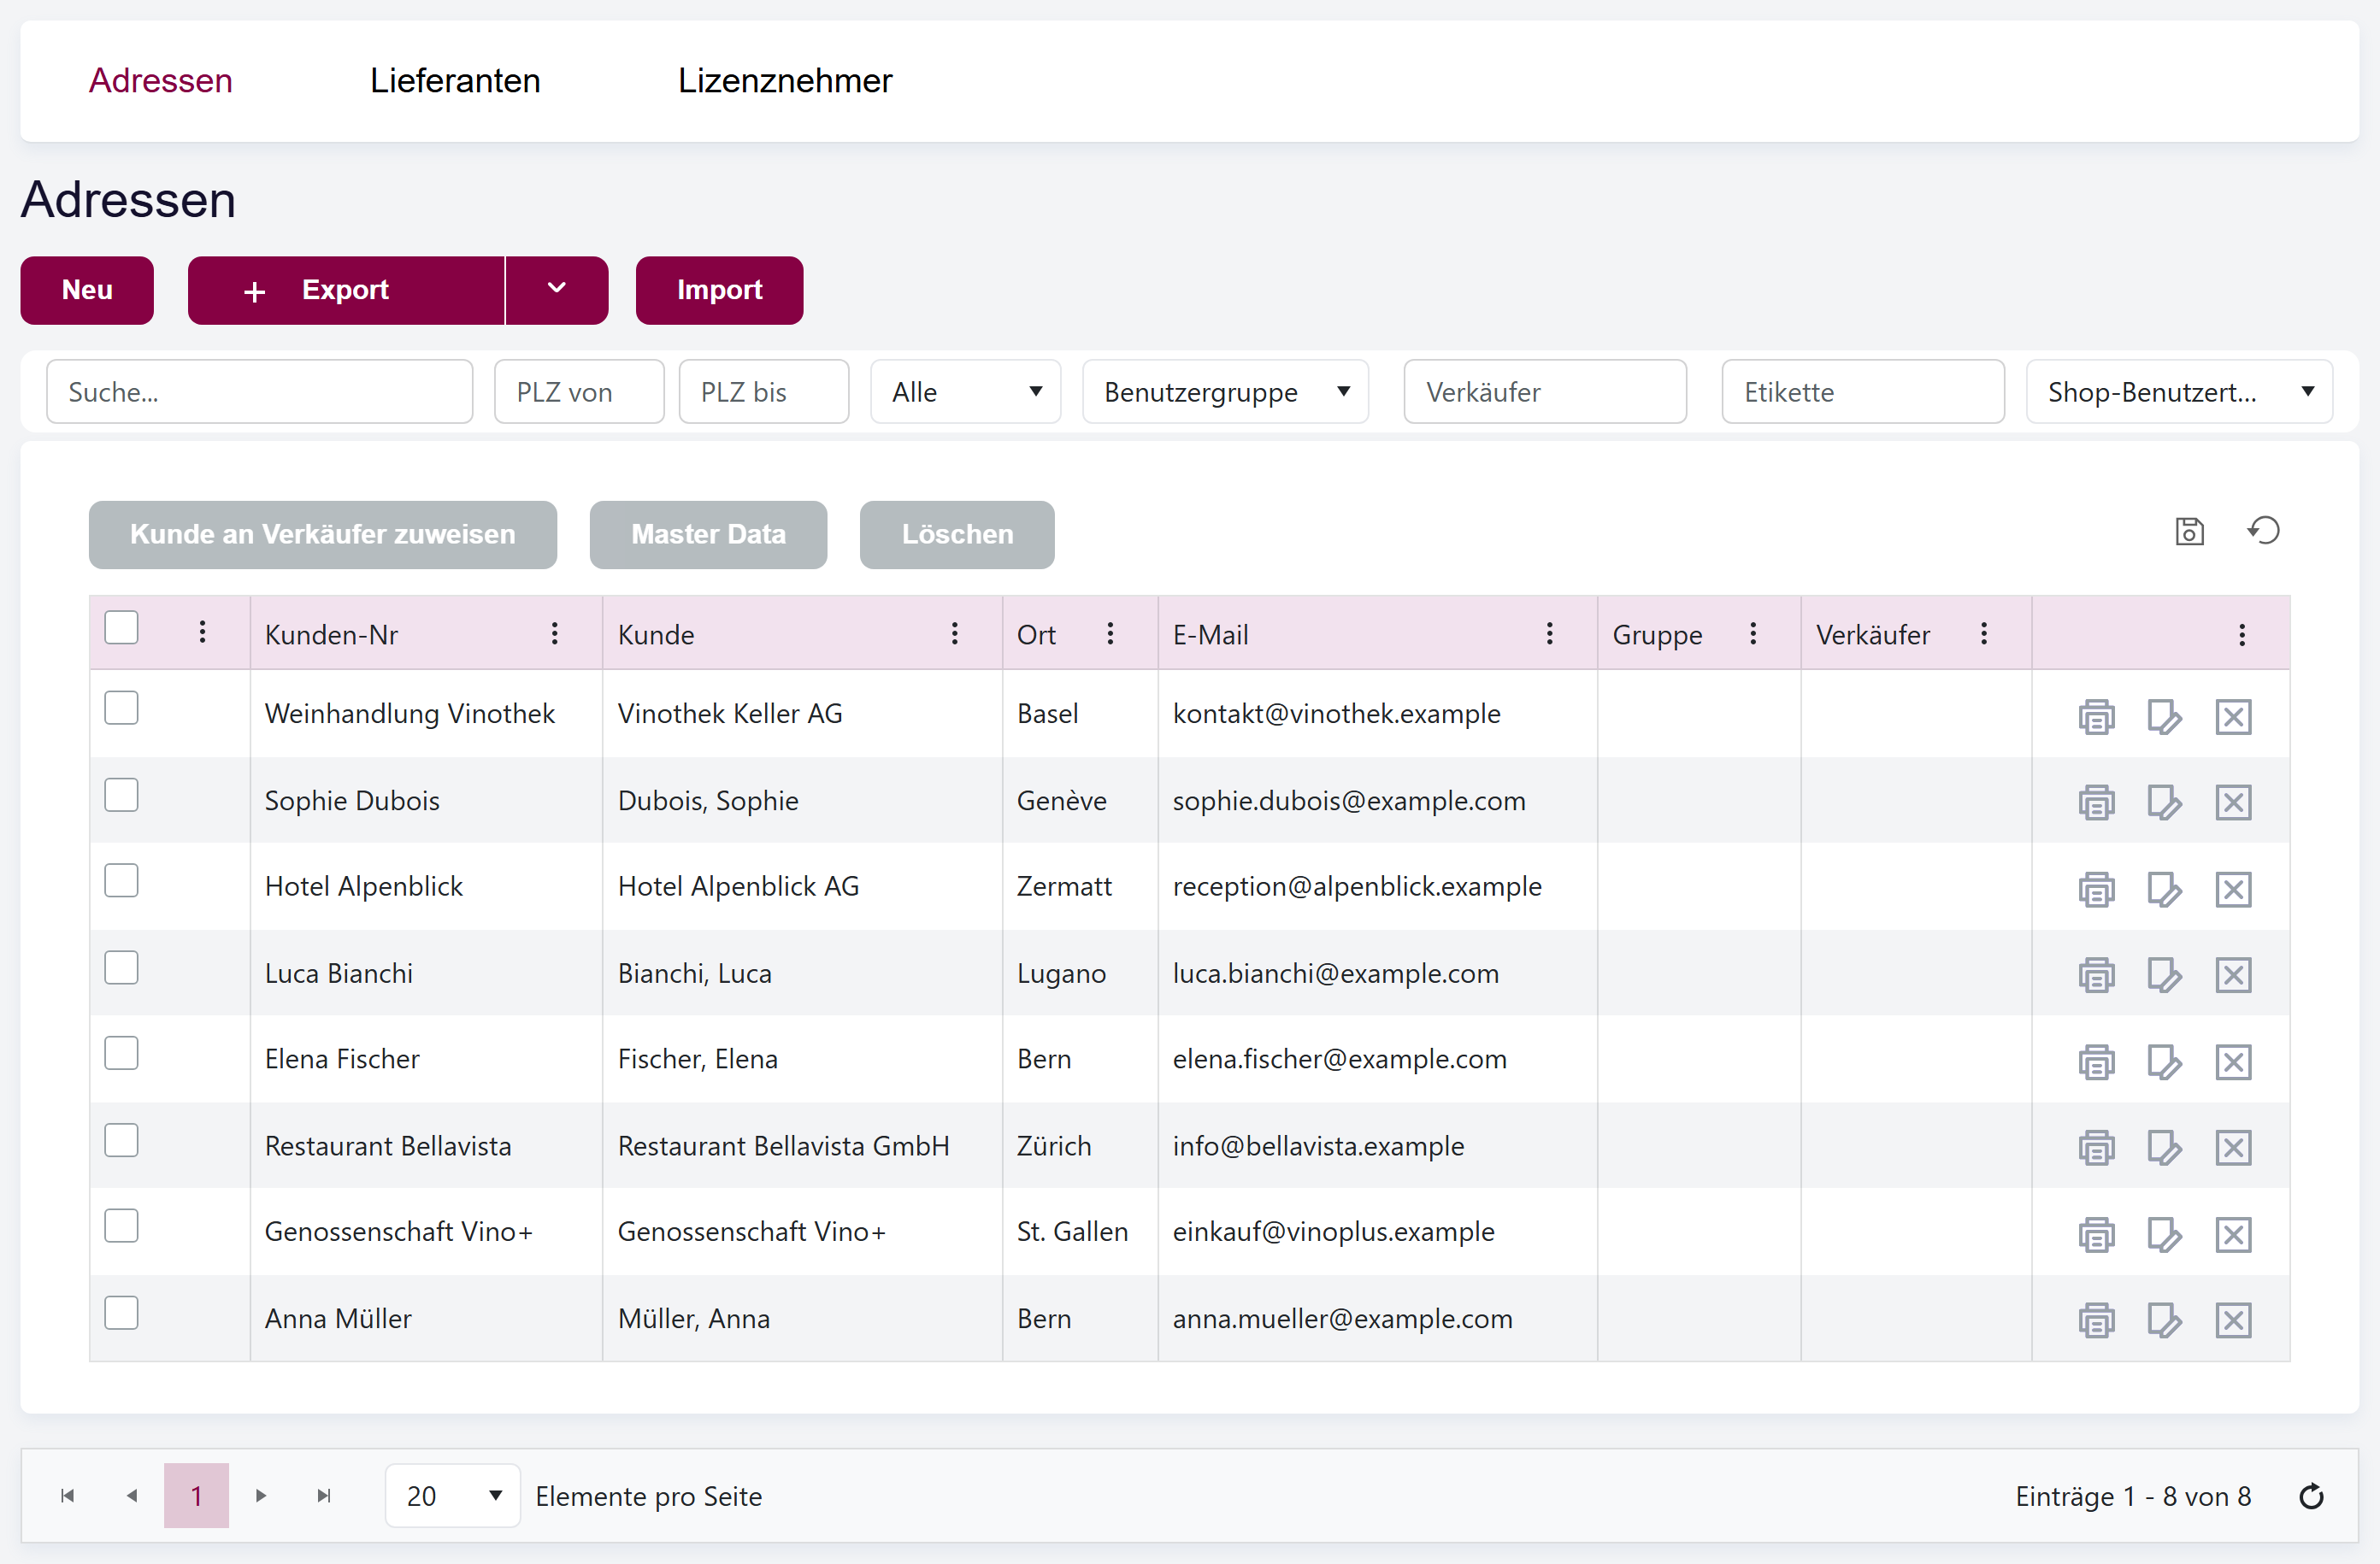
Task: Tick the select-all header checkbox
Action: [x=121, y=628]
